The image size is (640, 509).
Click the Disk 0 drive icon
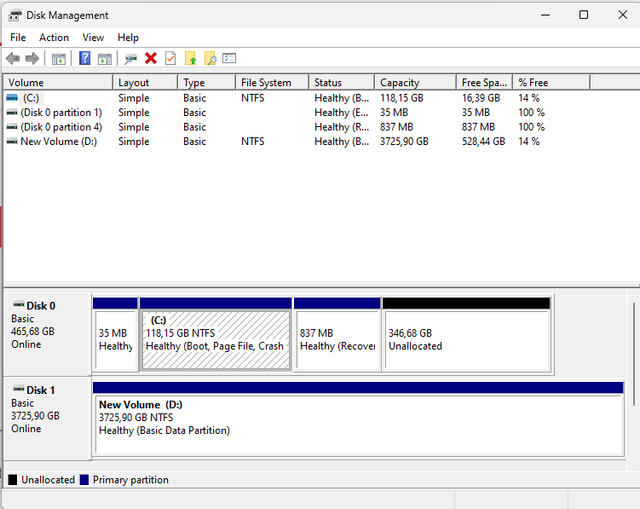[x=18, y=305]
